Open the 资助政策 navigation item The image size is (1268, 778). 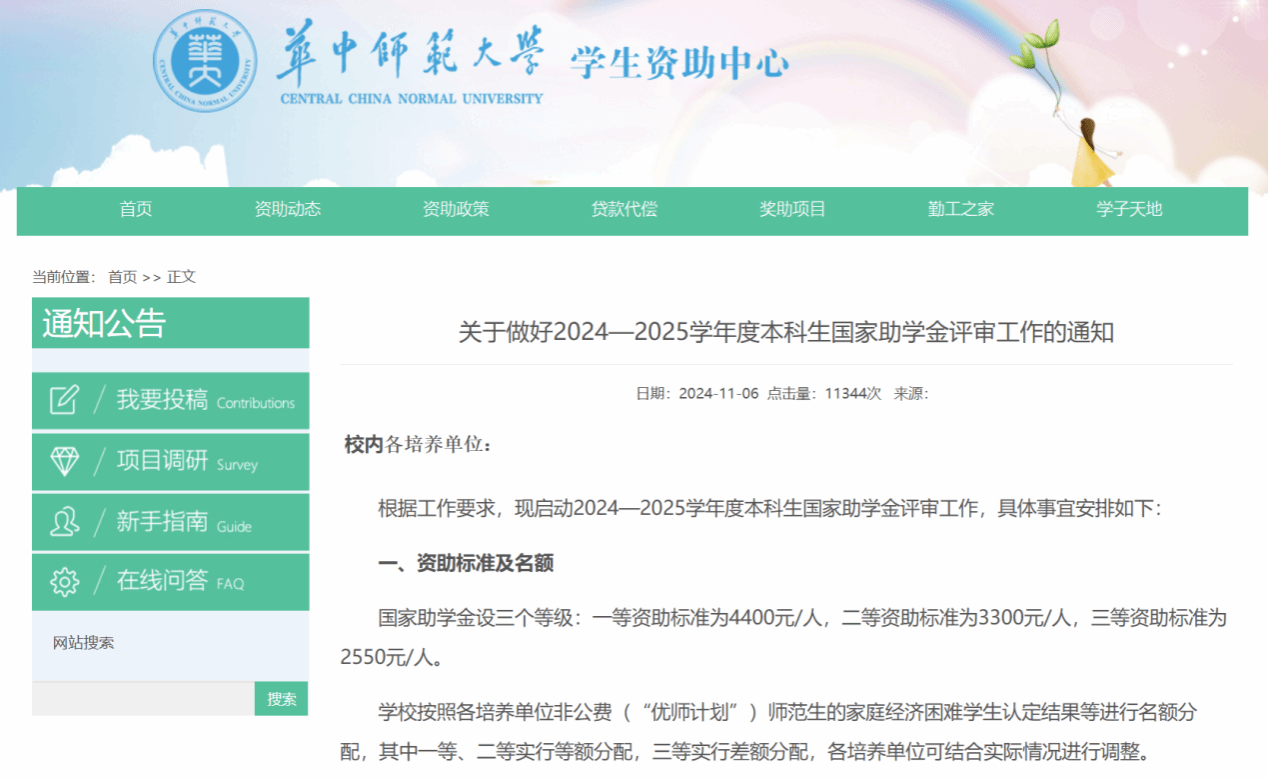click(x=456, y=210)
